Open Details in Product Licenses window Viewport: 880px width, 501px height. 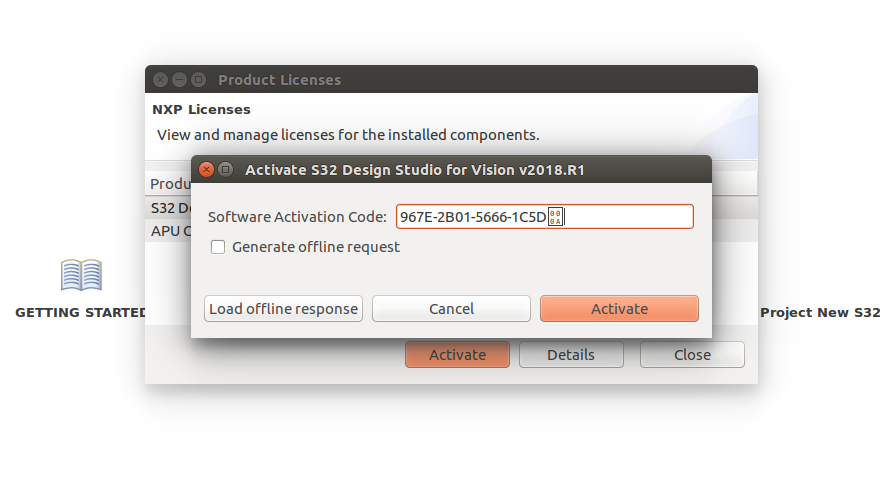pos(571,355)
